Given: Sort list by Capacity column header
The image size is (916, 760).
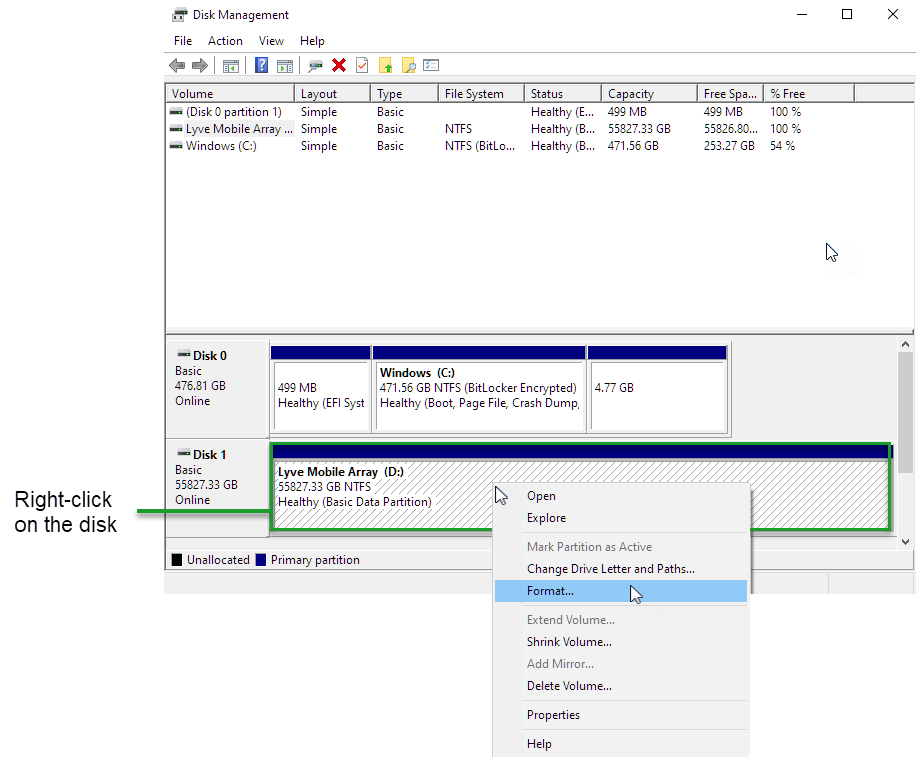Looking at the screenshot, I should tap(631, 94).
